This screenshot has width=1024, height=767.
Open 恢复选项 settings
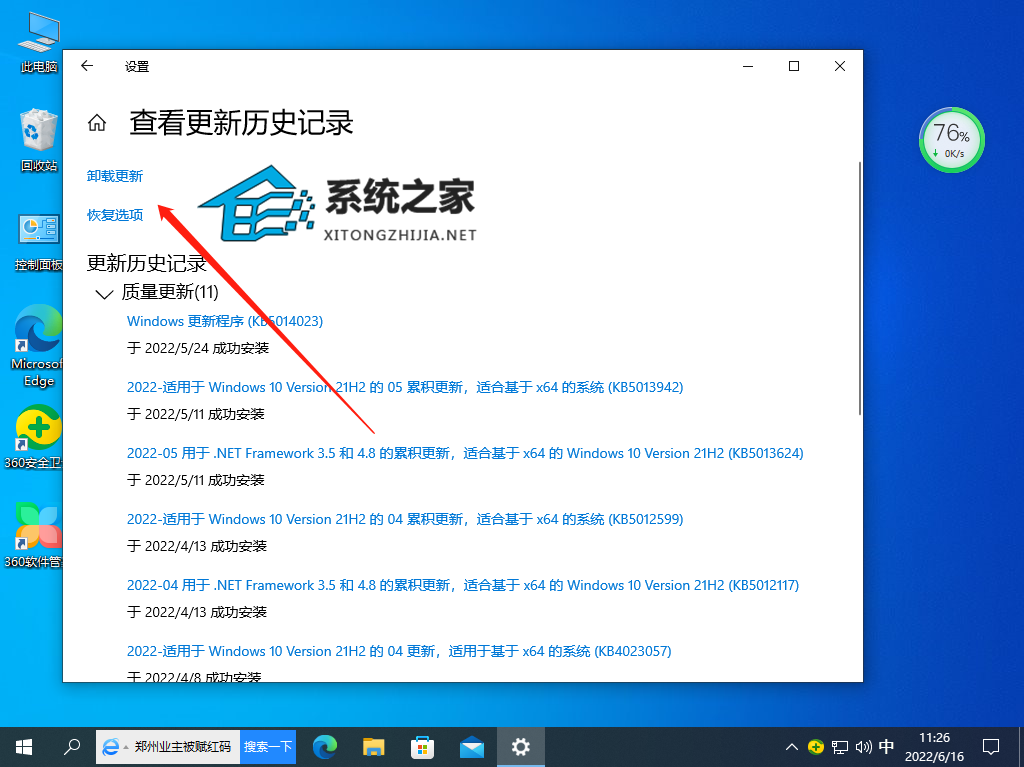(x=114, y=215)
